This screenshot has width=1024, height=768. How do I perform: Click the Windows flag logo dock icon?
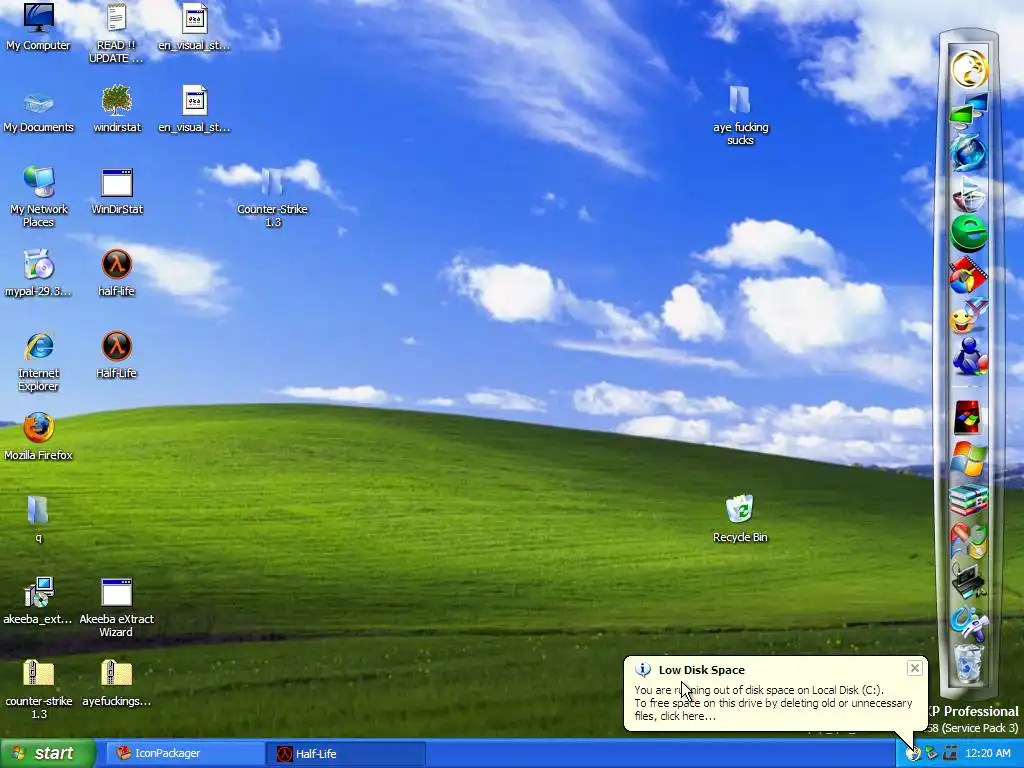click(968, 459)
